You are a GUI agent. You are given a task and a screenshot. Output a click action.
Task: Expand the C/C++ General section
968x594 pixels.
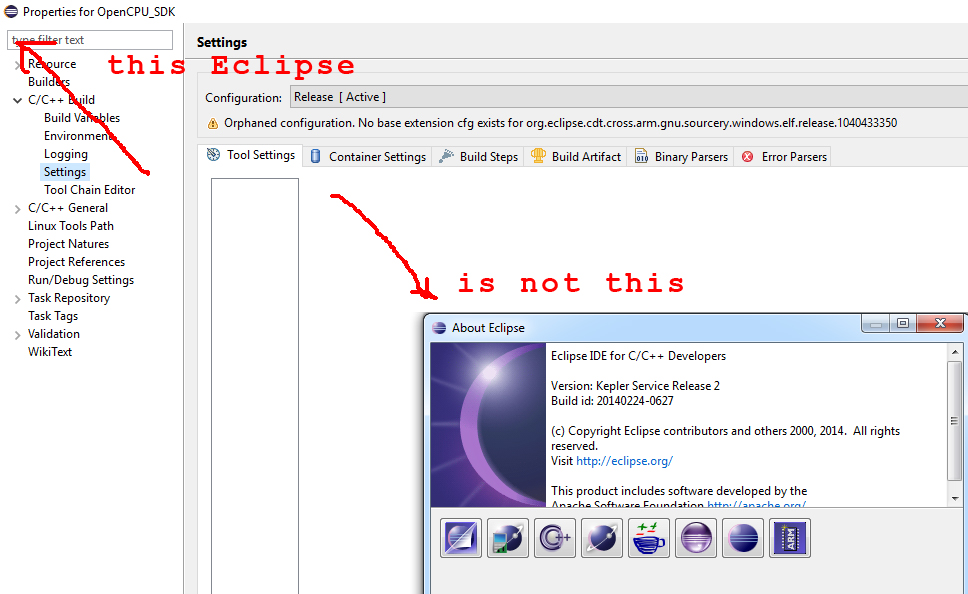tap(17, 207)
